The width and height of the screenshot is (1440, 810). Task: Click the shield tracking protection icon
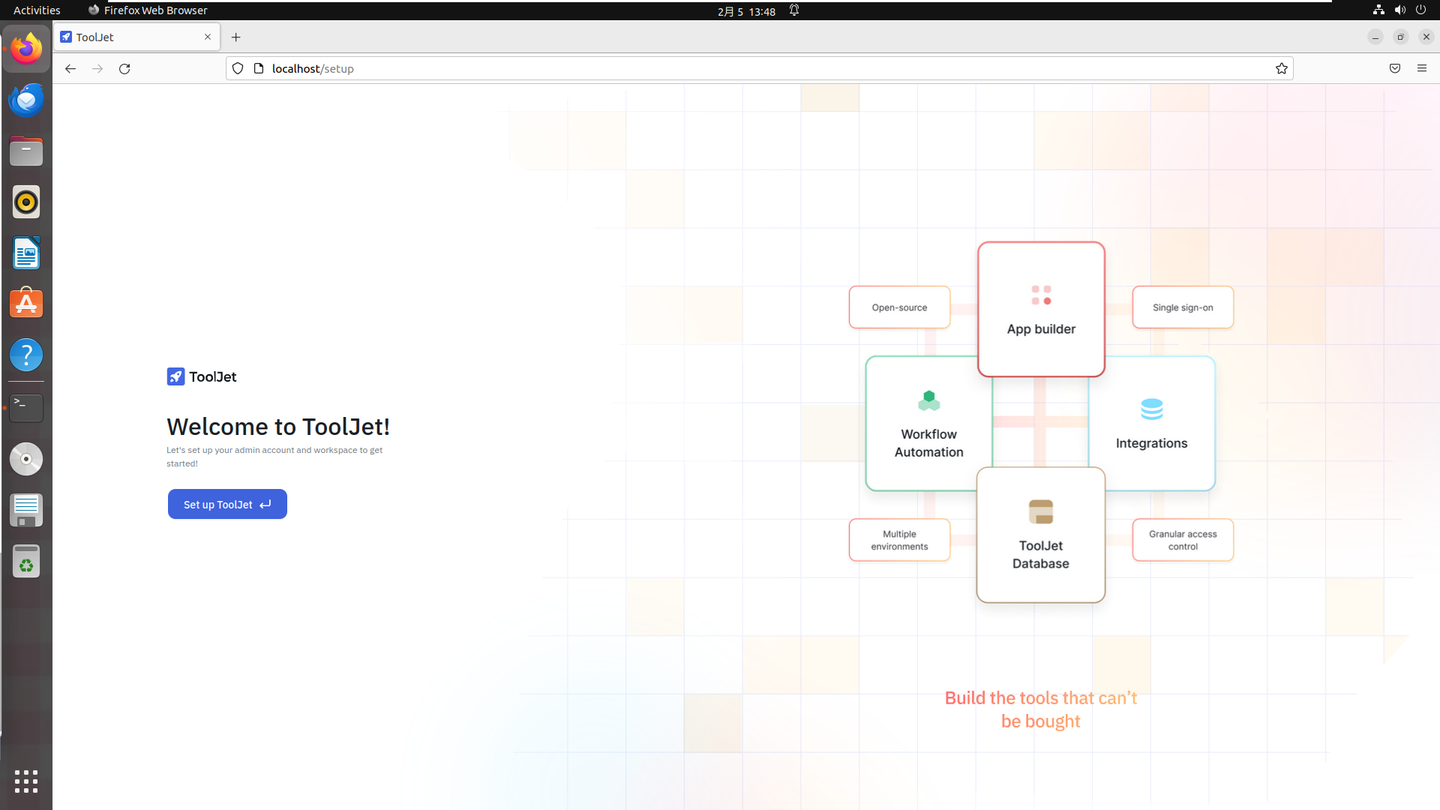(x=237, y=68)
